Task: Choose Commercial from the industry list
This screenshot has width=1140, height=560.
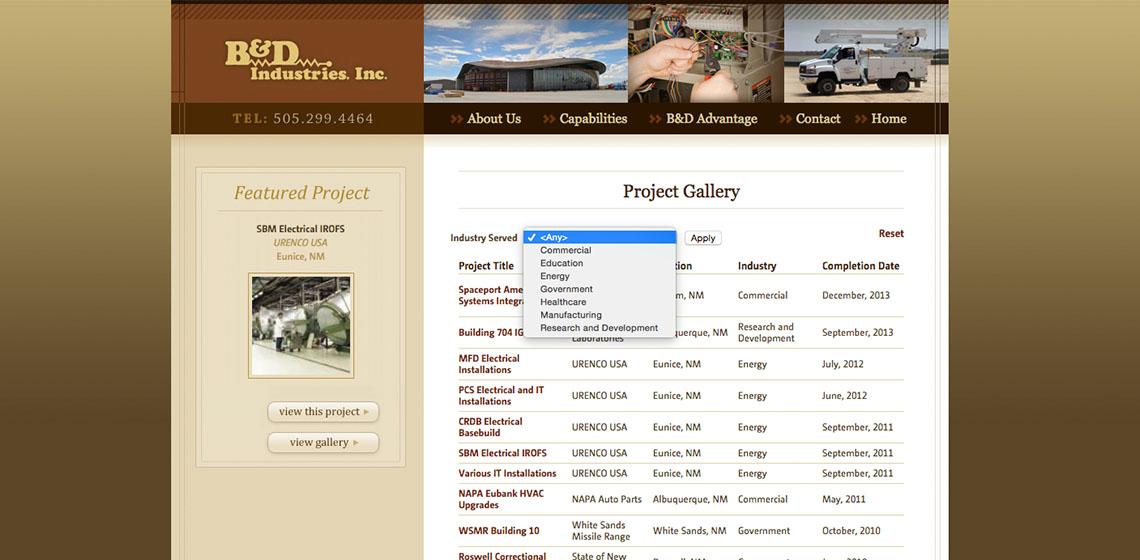Action: coord(600,250)
